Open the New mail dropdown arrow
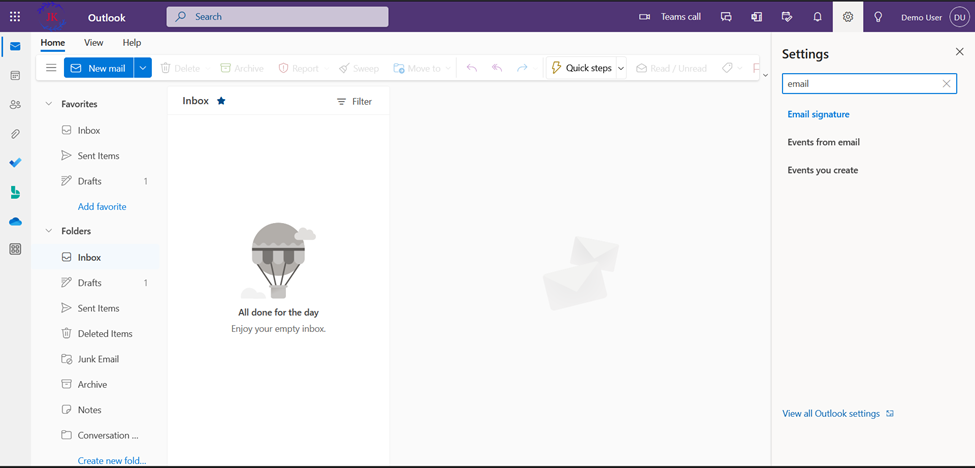This screenshot has height=468, width=975. 143,68
